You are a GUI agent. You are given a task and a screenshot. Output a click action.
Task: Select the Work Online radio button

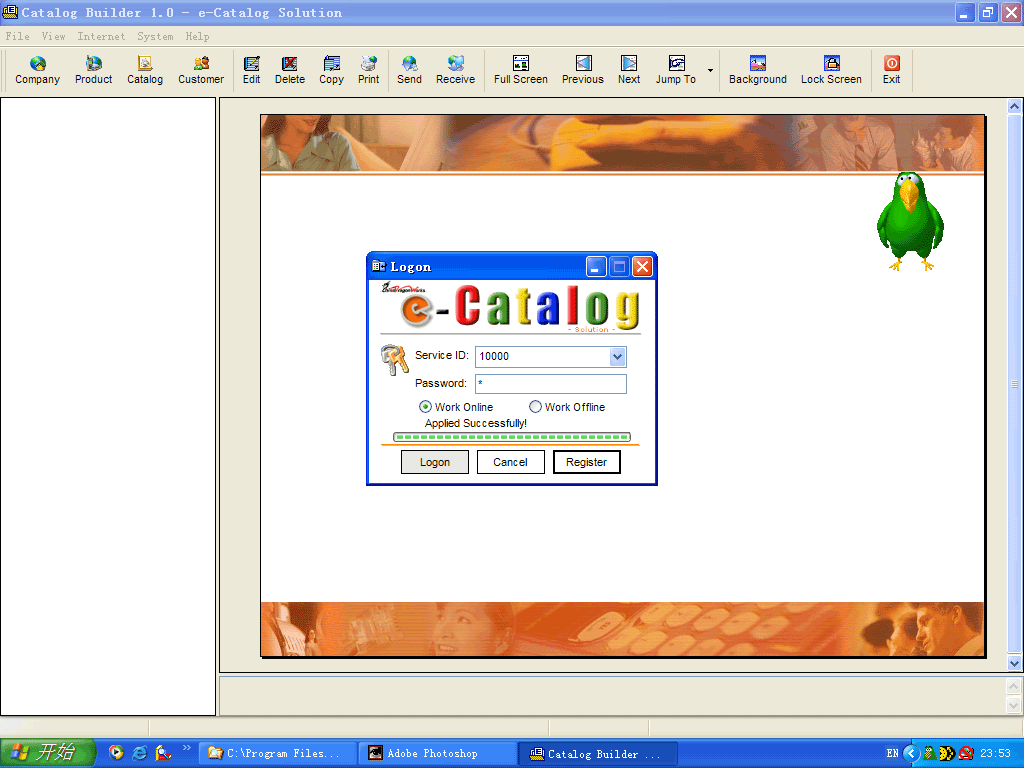coord(425,407)
